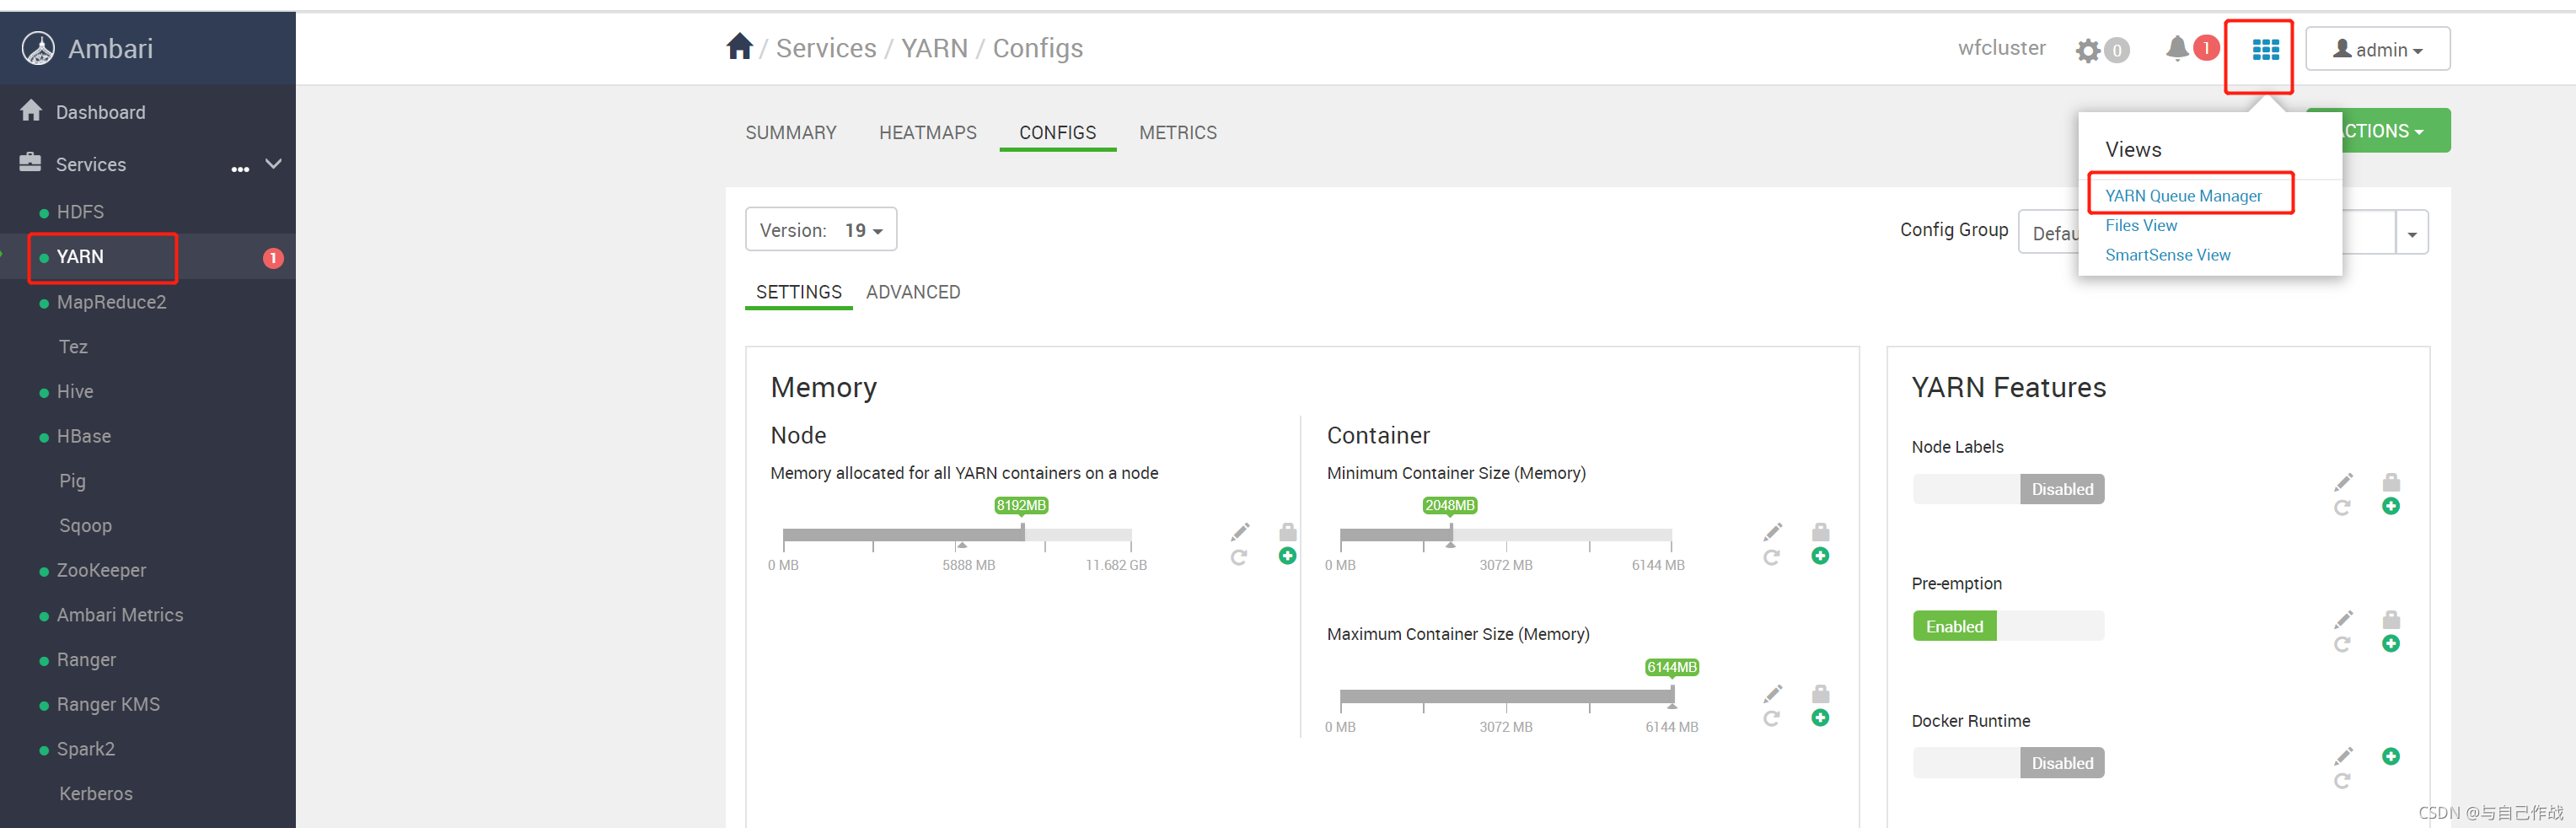
Task: Undo node memory change
Action: click(1239, 557)
